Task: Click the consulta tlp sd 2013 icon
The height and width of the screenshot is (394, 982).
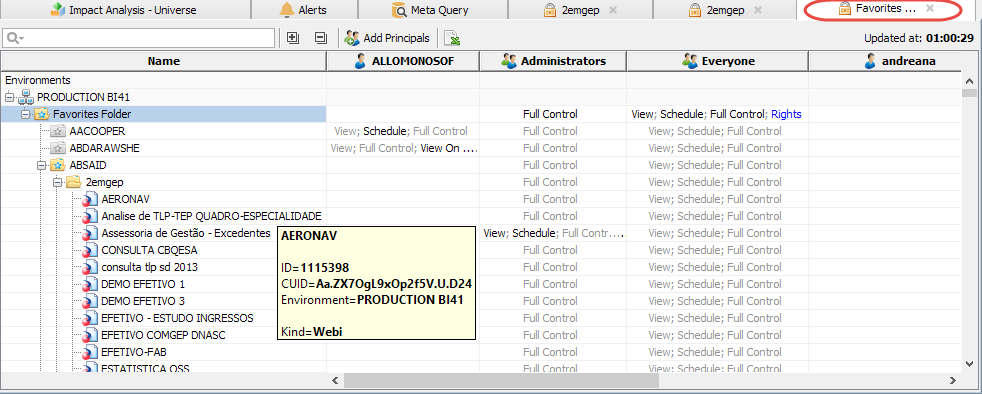Action: (x=90, y=267)
